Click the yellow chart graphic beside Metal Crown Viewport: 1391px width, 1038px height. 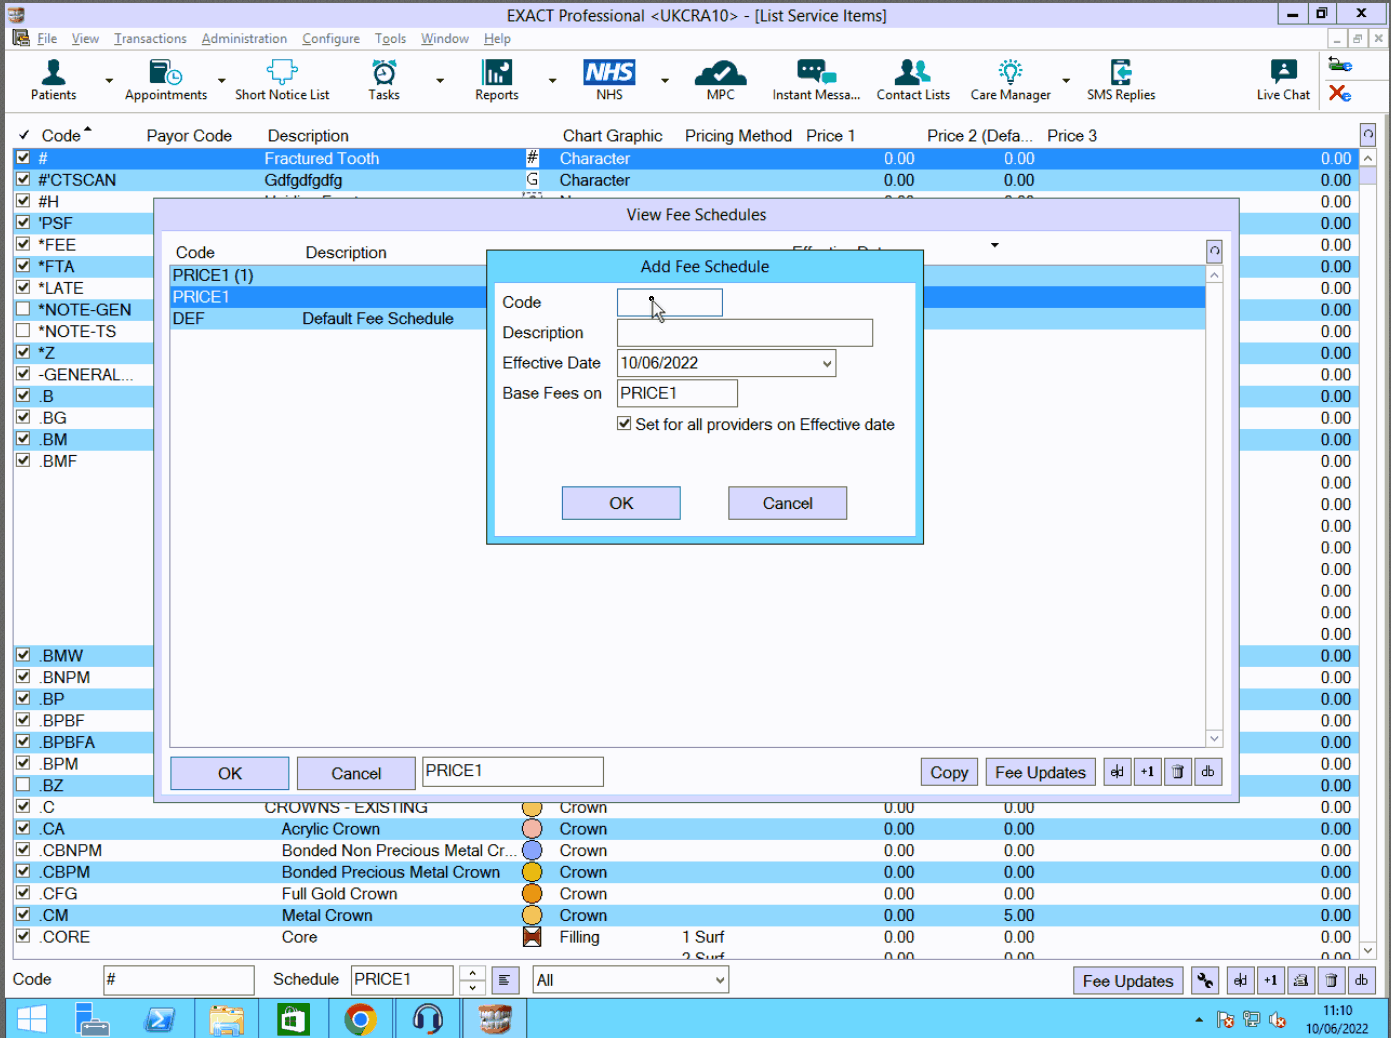tap(531, 915)
